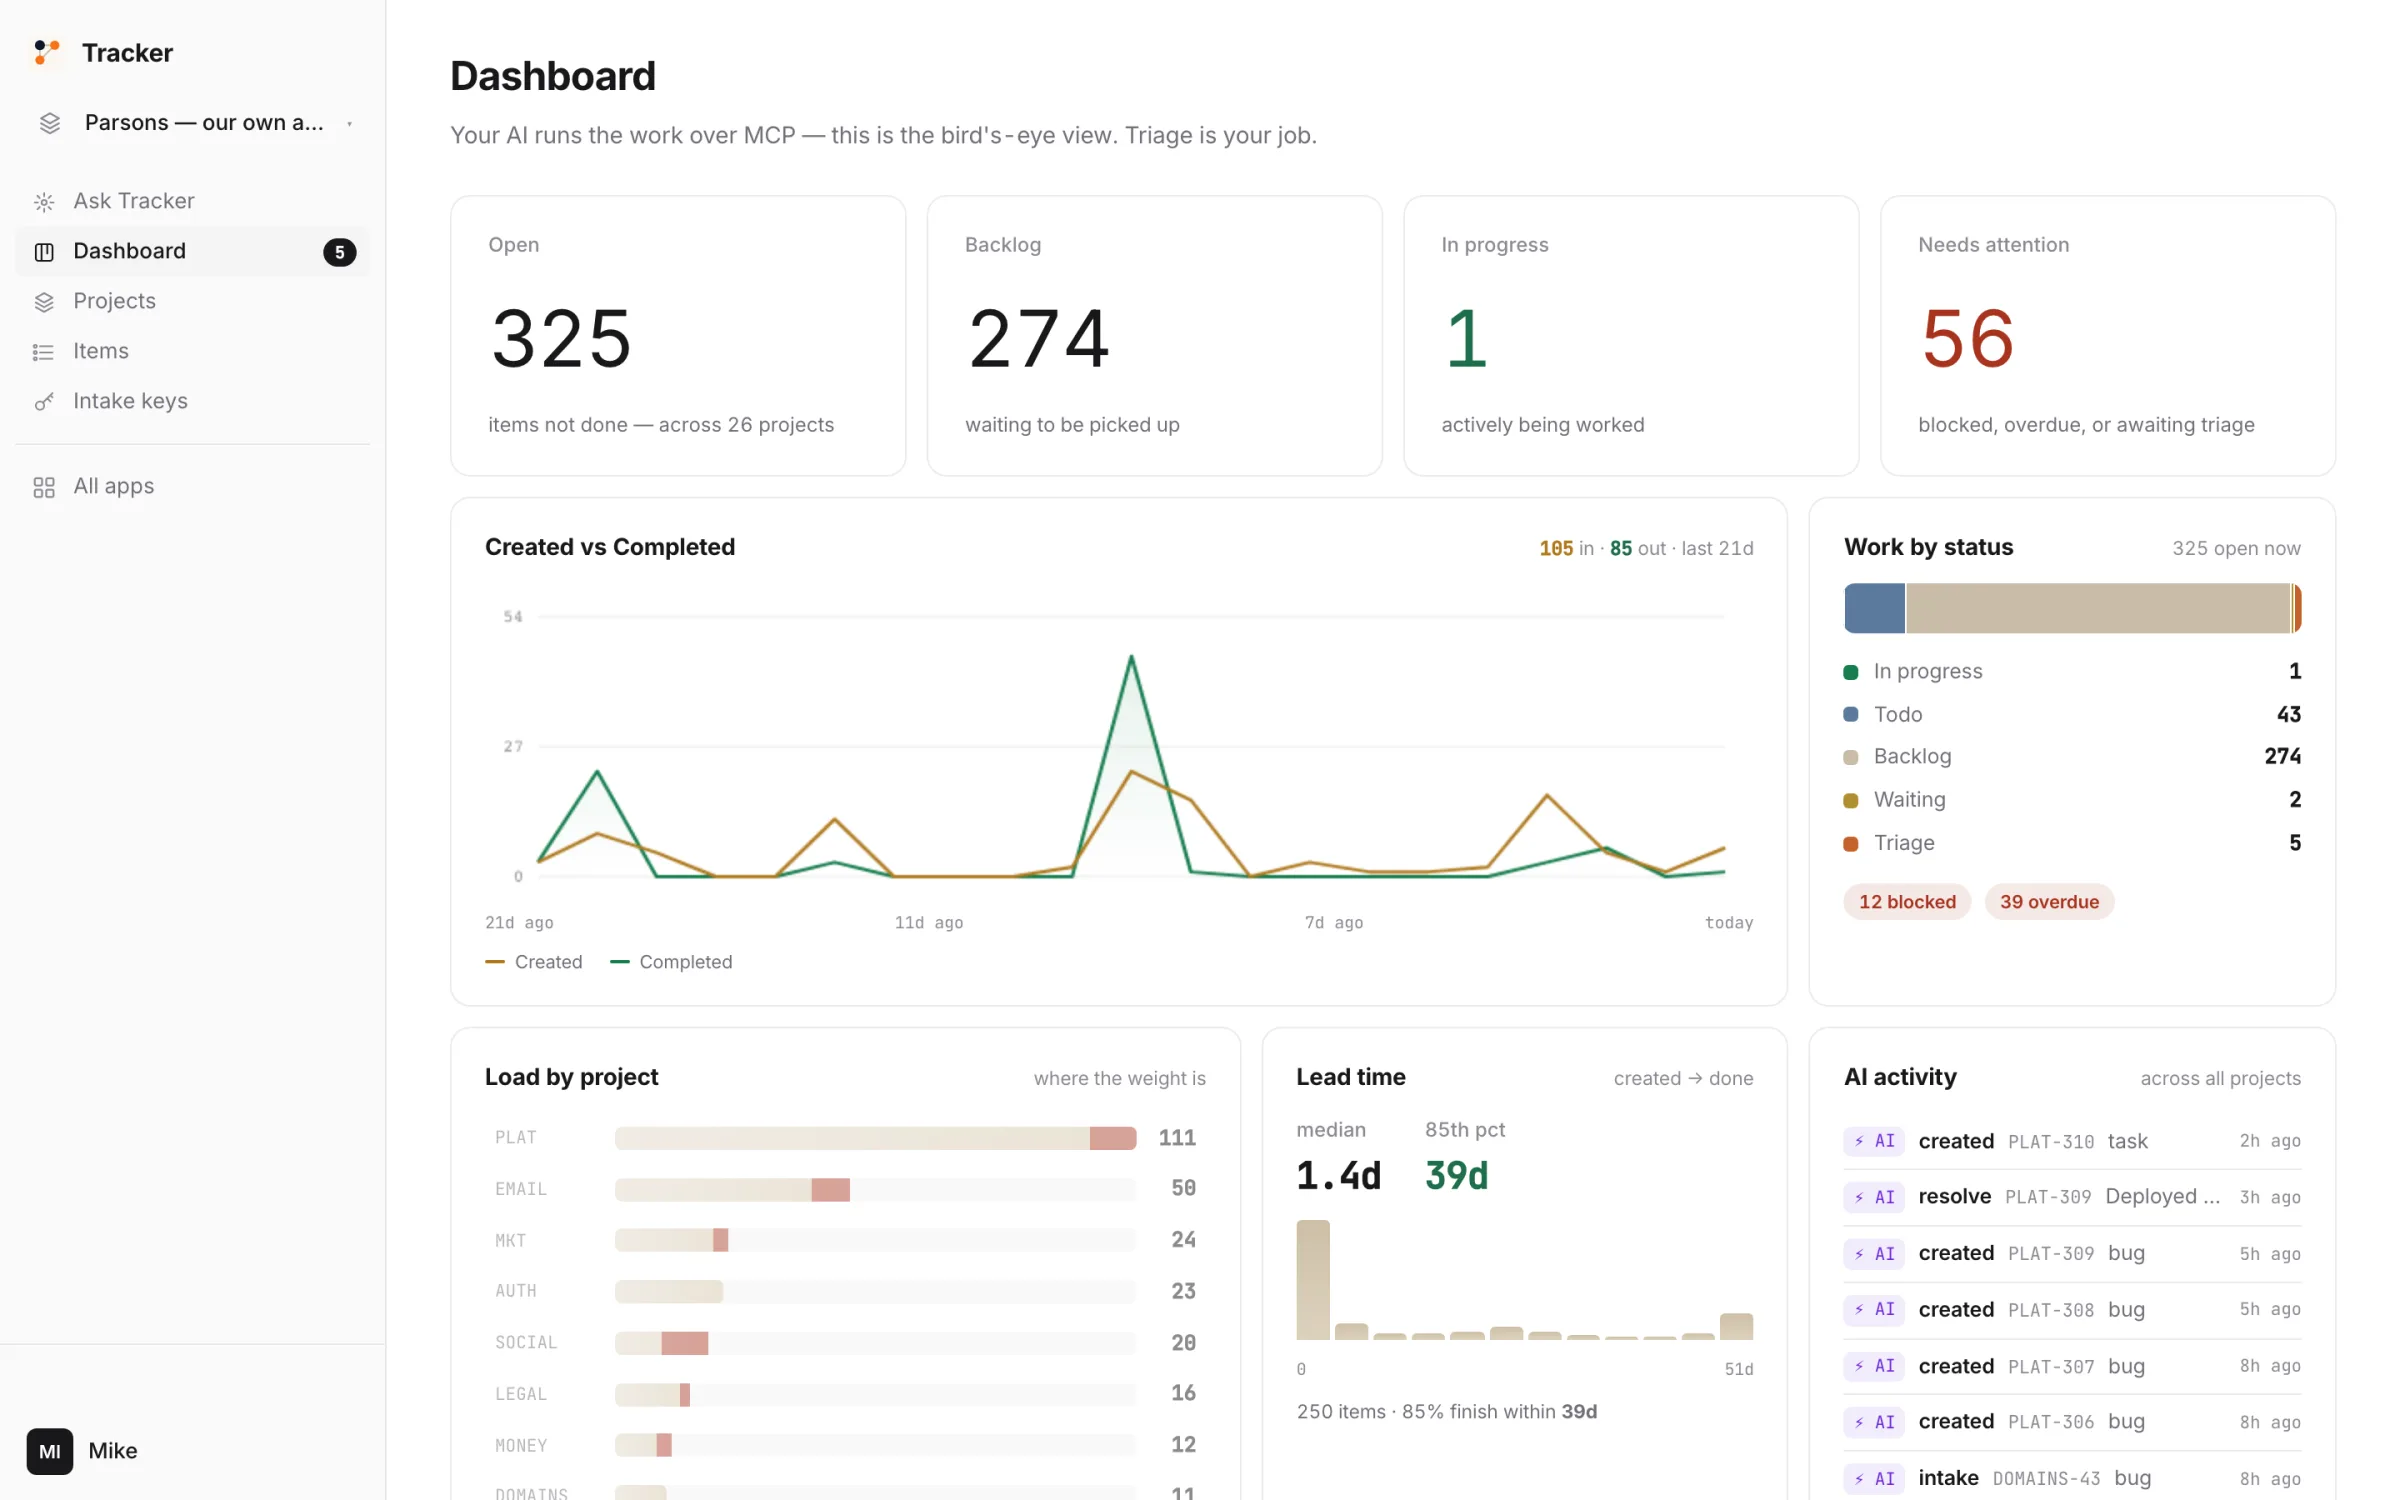
Task: Open the Mike profile name
Action: tap(113, 1451)
